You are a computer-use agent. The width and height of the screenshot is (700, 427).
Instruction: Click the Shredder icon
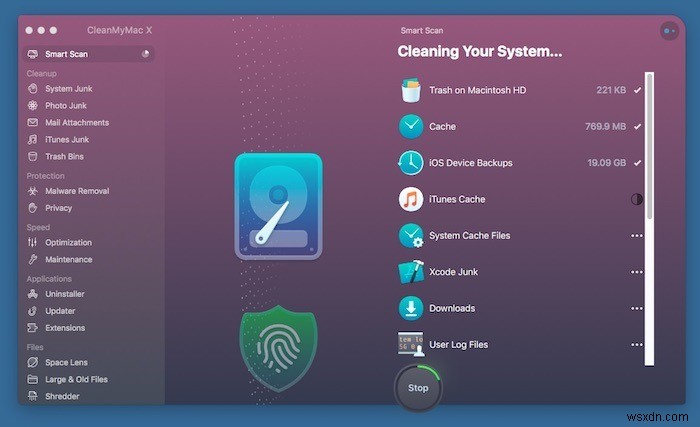point(33,396)
